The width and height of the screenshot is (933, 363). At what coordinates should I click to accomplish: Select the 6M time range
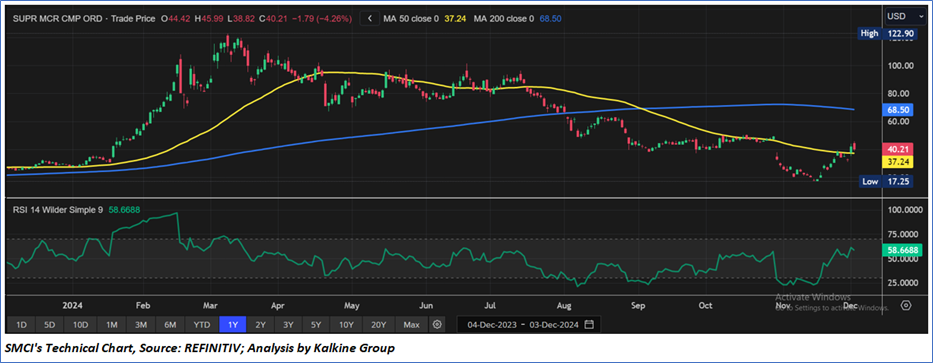[170, 325]
